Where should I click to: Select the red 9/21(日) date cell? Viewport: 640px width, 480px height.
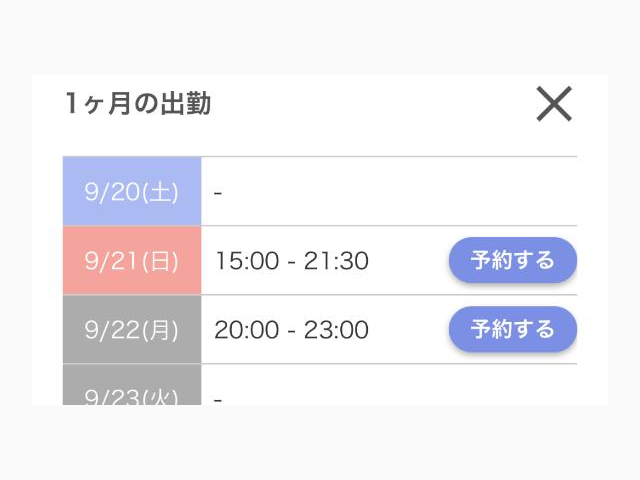[x=132, y=260]
